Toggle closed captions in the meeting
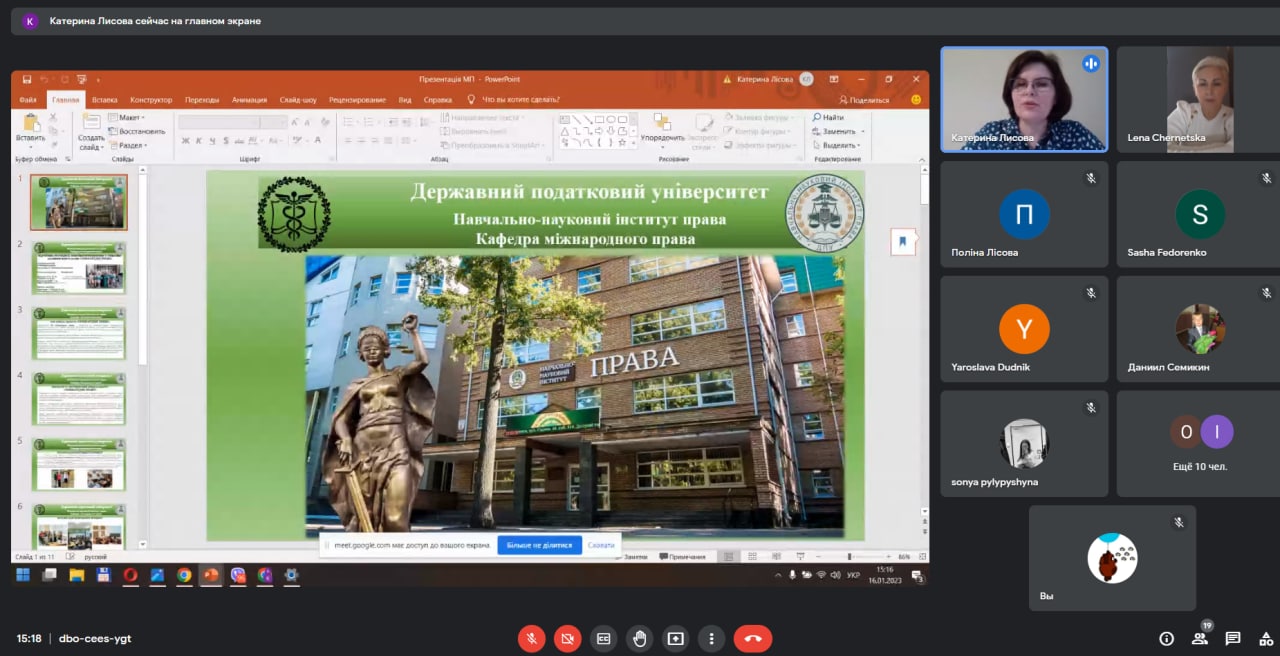Screen dimensions: 1280x656 [x=603, y=638]
